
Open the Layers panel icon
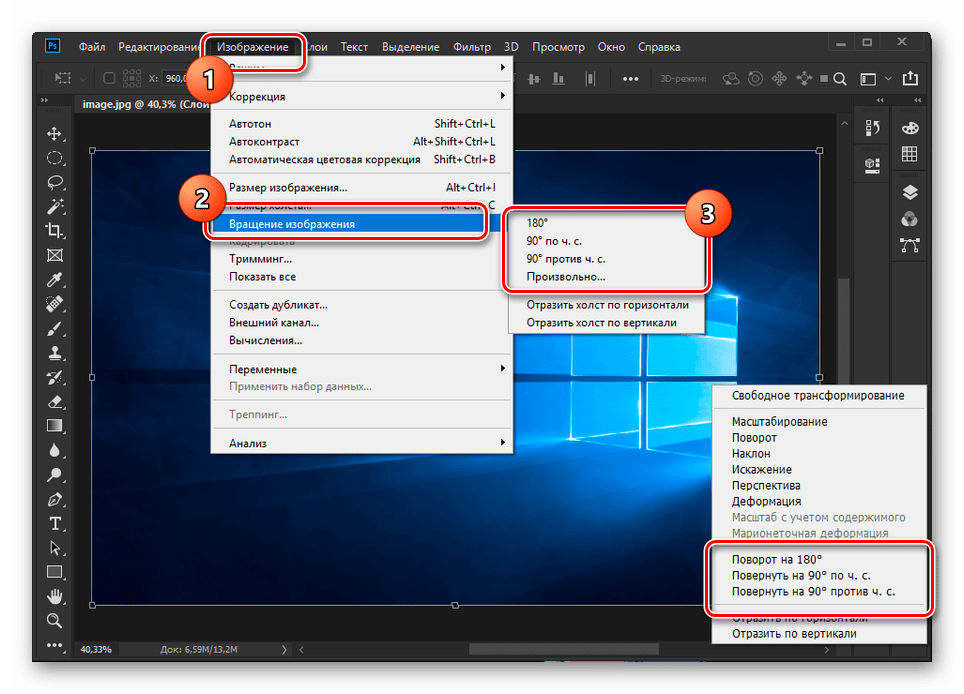(x=910, y=192)
